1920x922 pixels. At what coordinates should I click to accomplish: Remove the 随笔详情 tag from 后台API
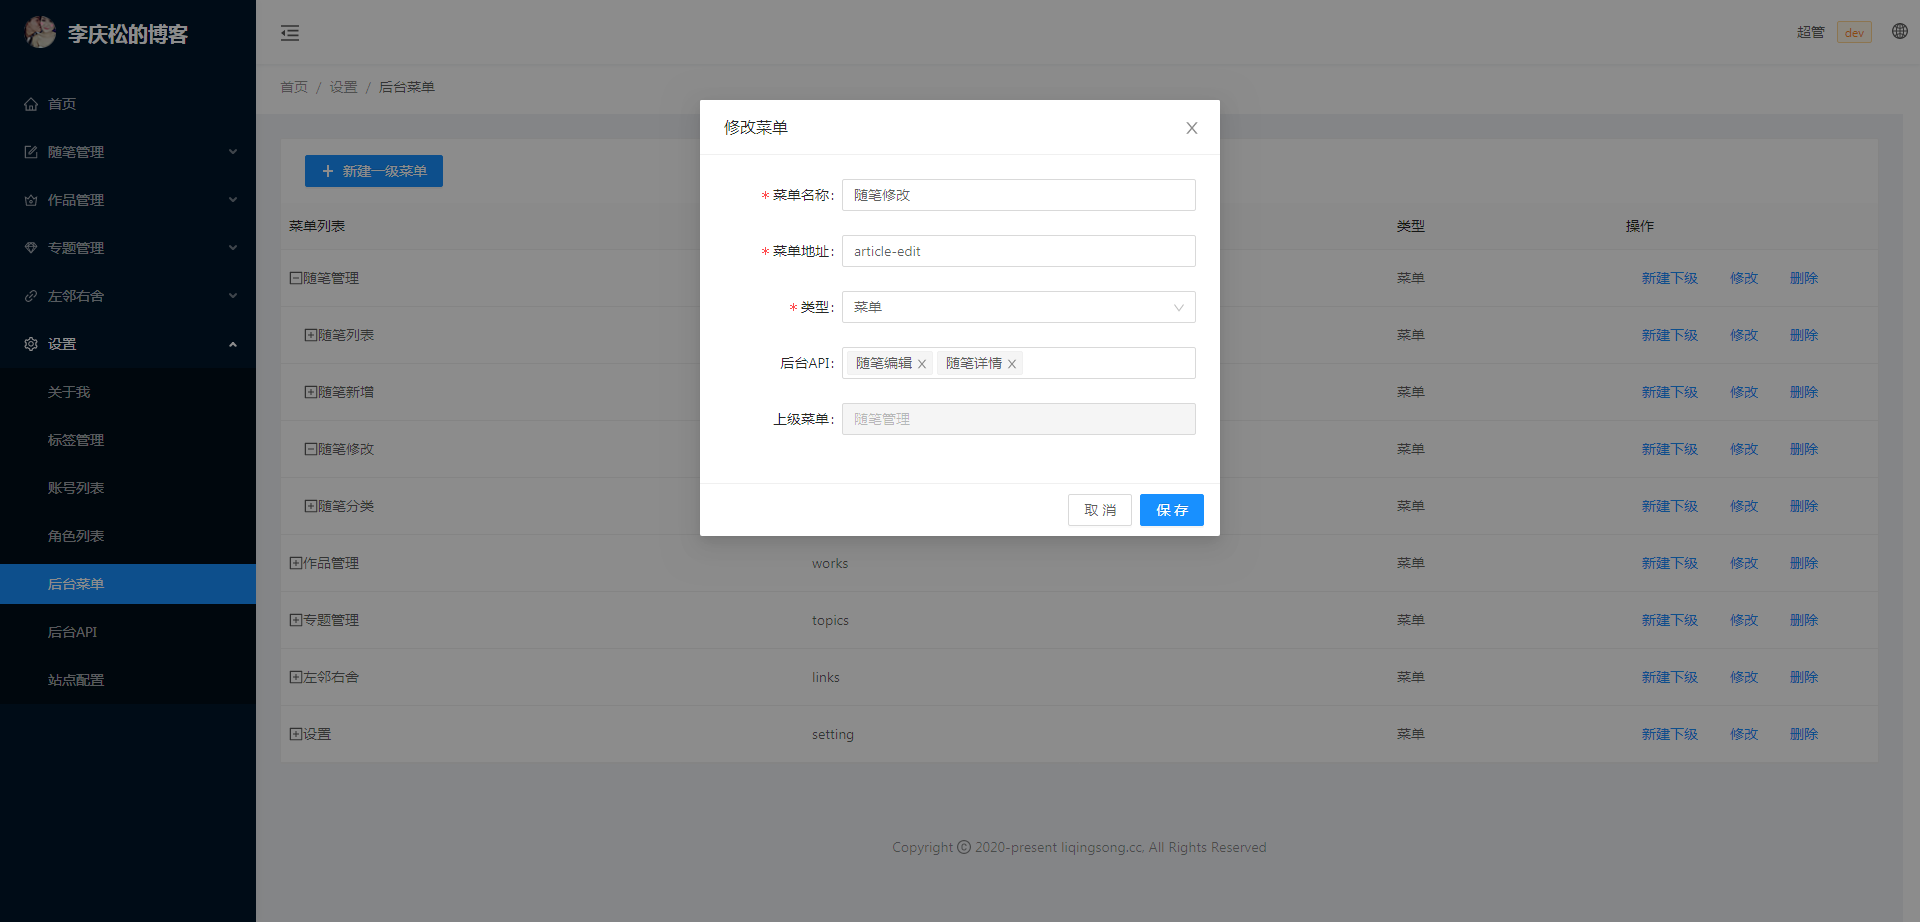1012,364
